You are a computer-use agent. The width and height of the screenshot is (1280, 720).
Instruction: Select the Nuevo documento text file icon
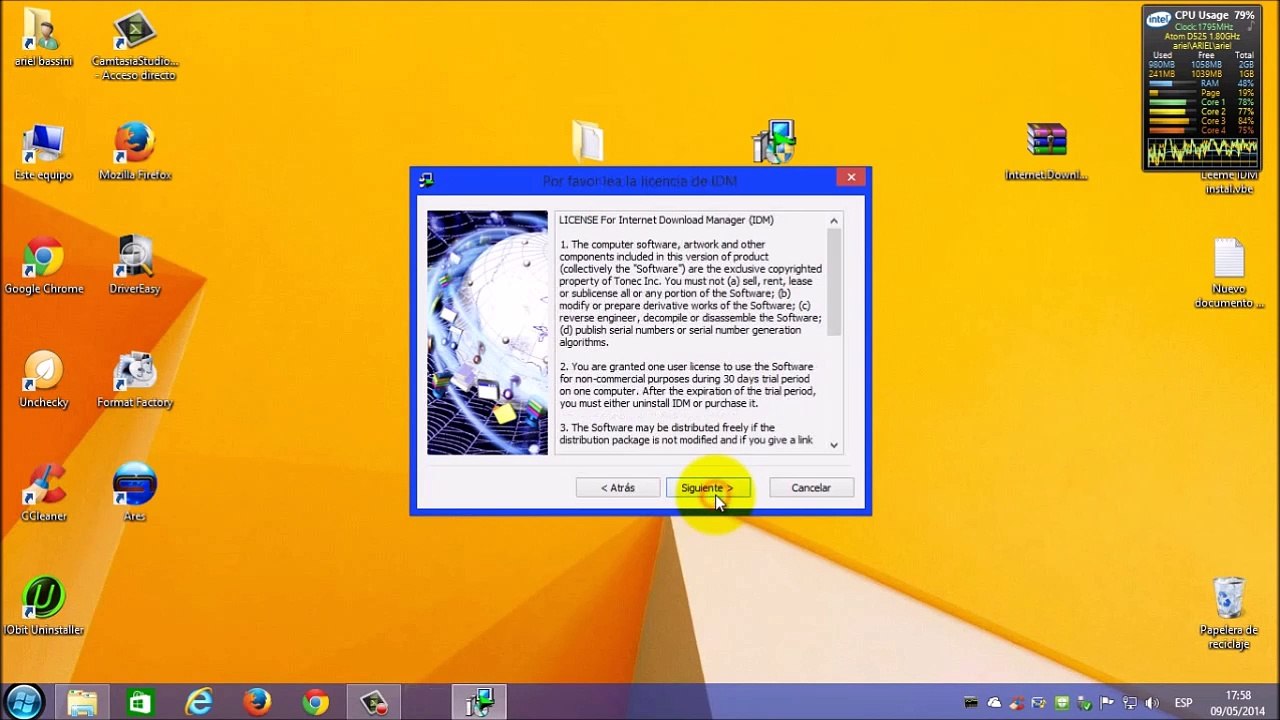[x=1229, y=274]
